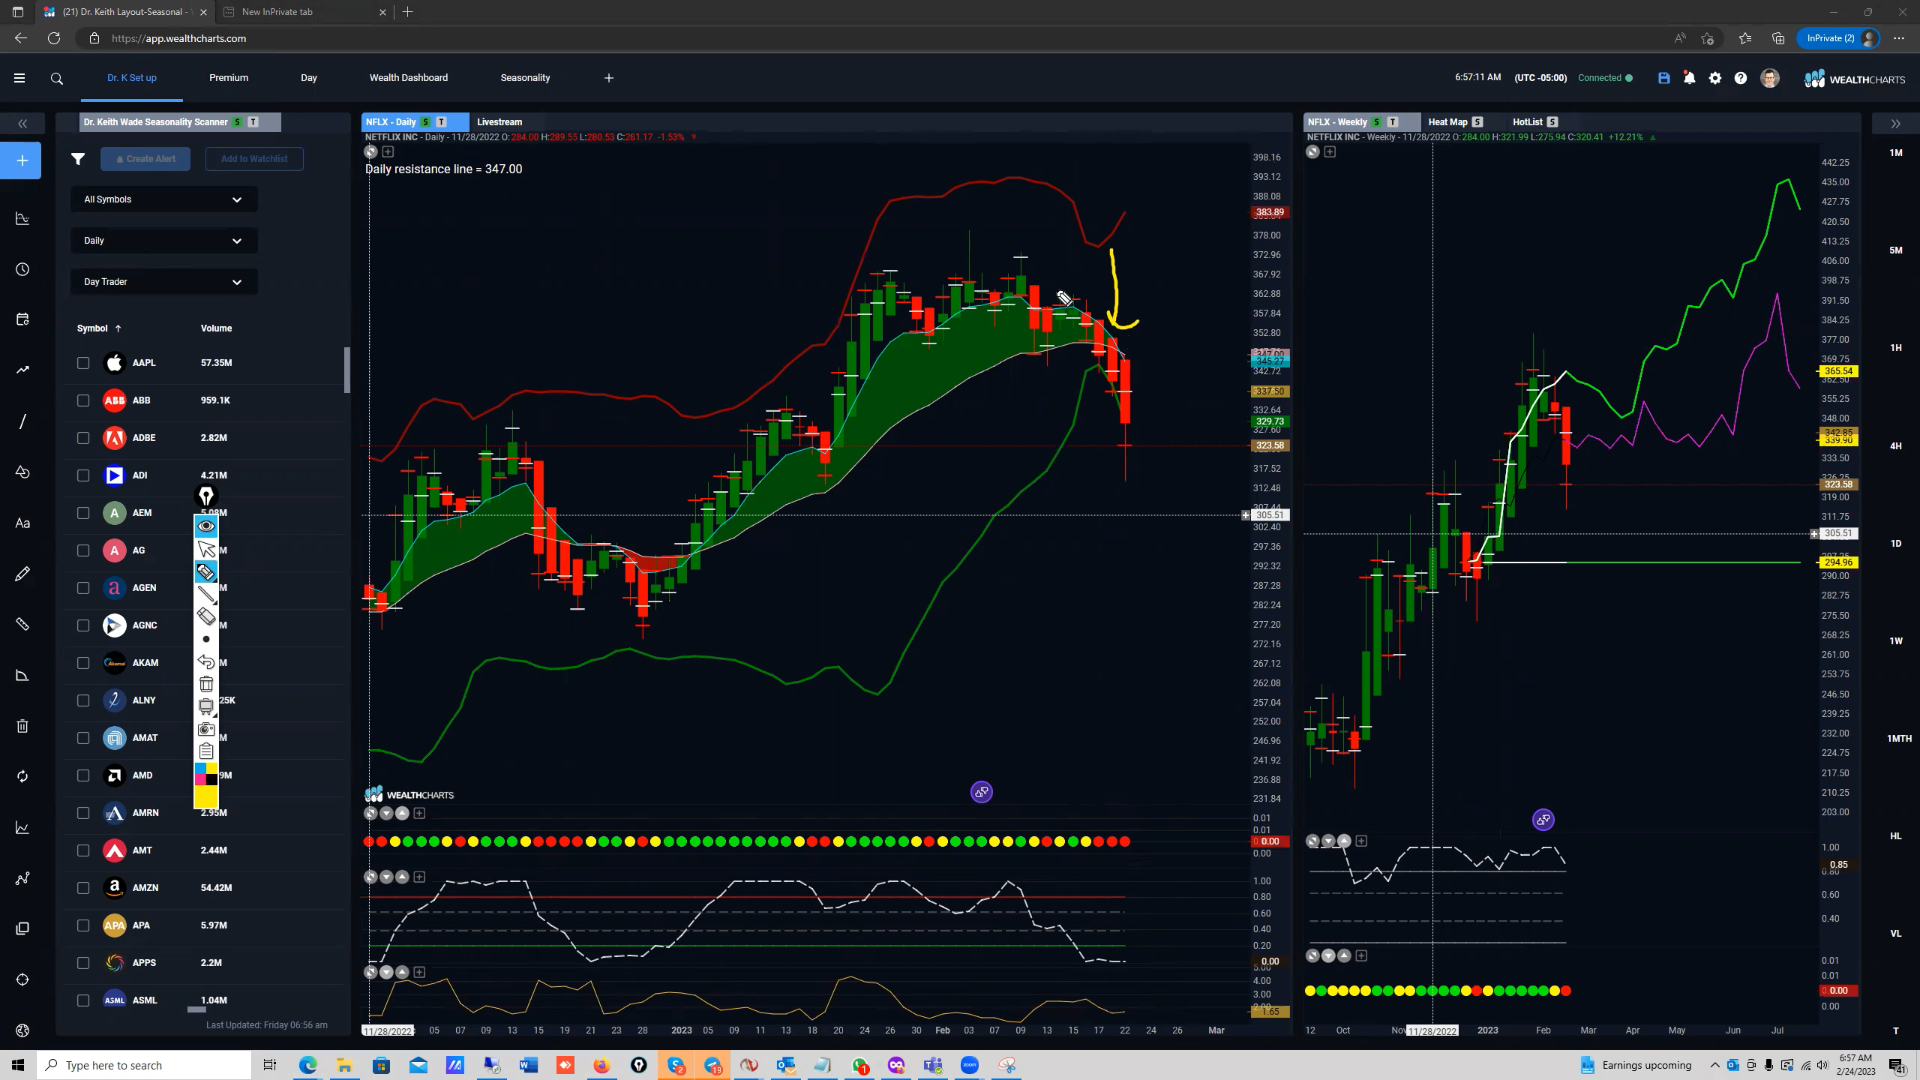Image resolution: width=1920 pixels, height=1080 pixels.
Task: Click the Create Alert button
Action: [x=146, y=159]
